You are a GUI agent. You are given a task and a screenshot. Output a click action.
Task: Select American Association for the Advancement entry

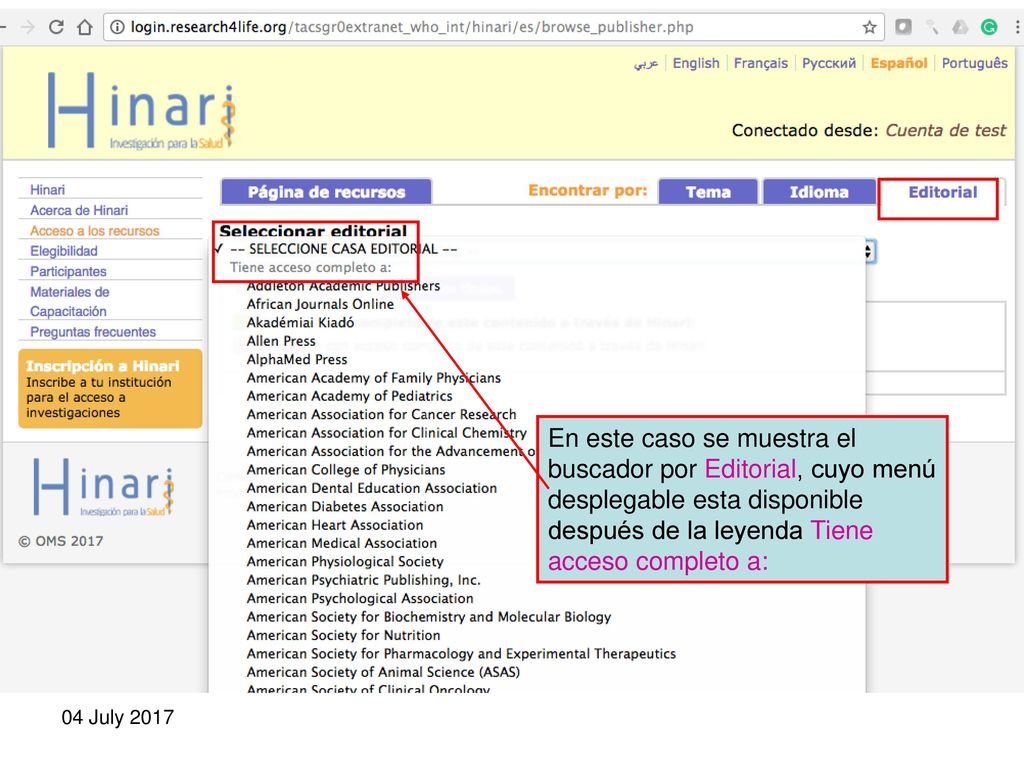391,451
